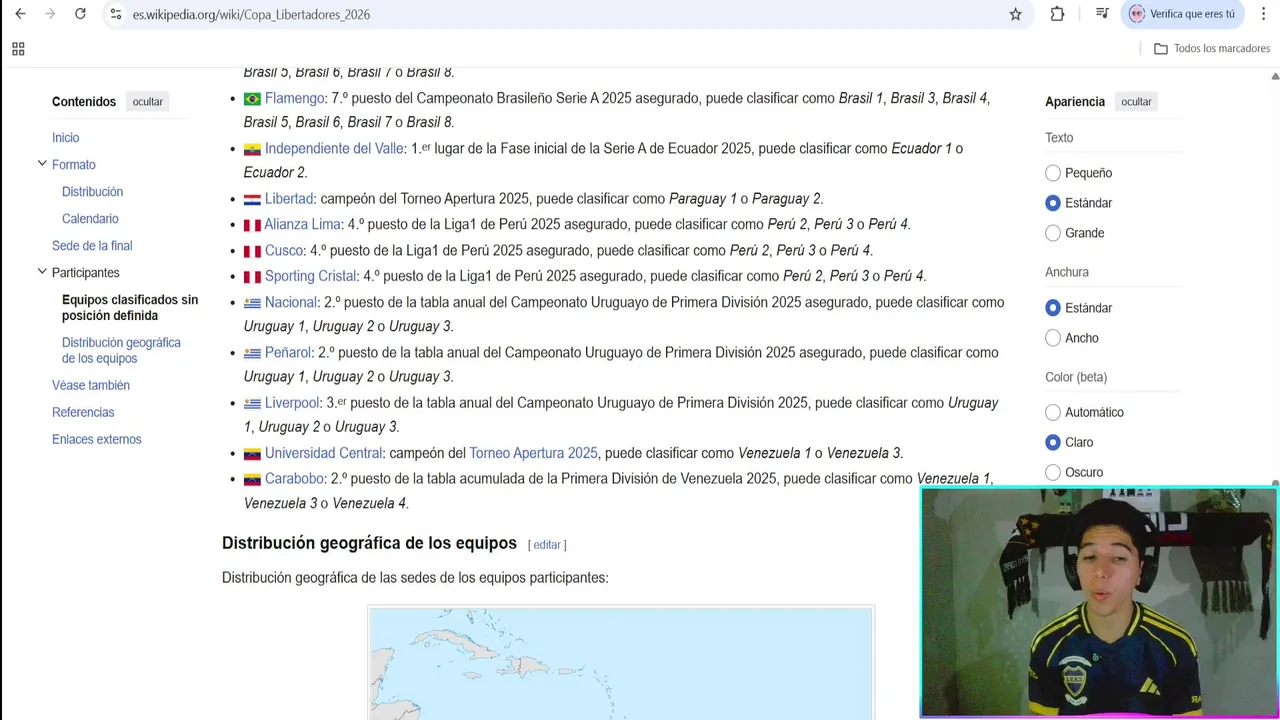
Task: Select Estándar text size
Action: pyautogui.click(x=1053, y=203)
